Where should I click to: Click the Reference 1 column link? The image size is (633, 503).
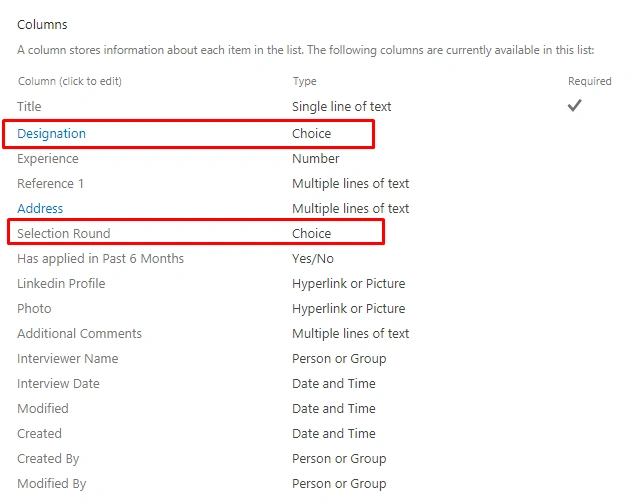coord(50,184)
